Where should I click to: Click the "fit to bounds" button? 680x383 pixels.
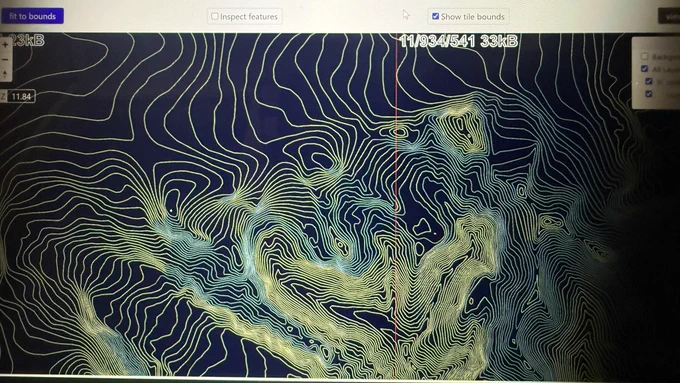[x=32, y=16]
